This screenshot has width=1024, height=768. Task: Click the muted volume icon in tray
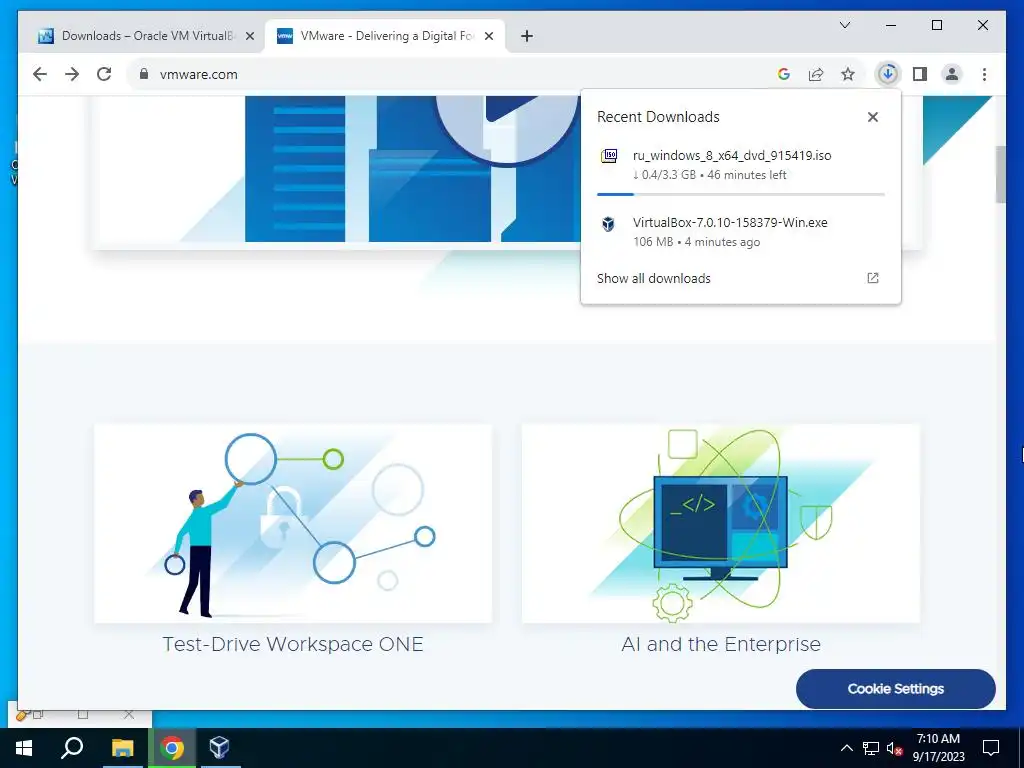(x=895, y=748)
